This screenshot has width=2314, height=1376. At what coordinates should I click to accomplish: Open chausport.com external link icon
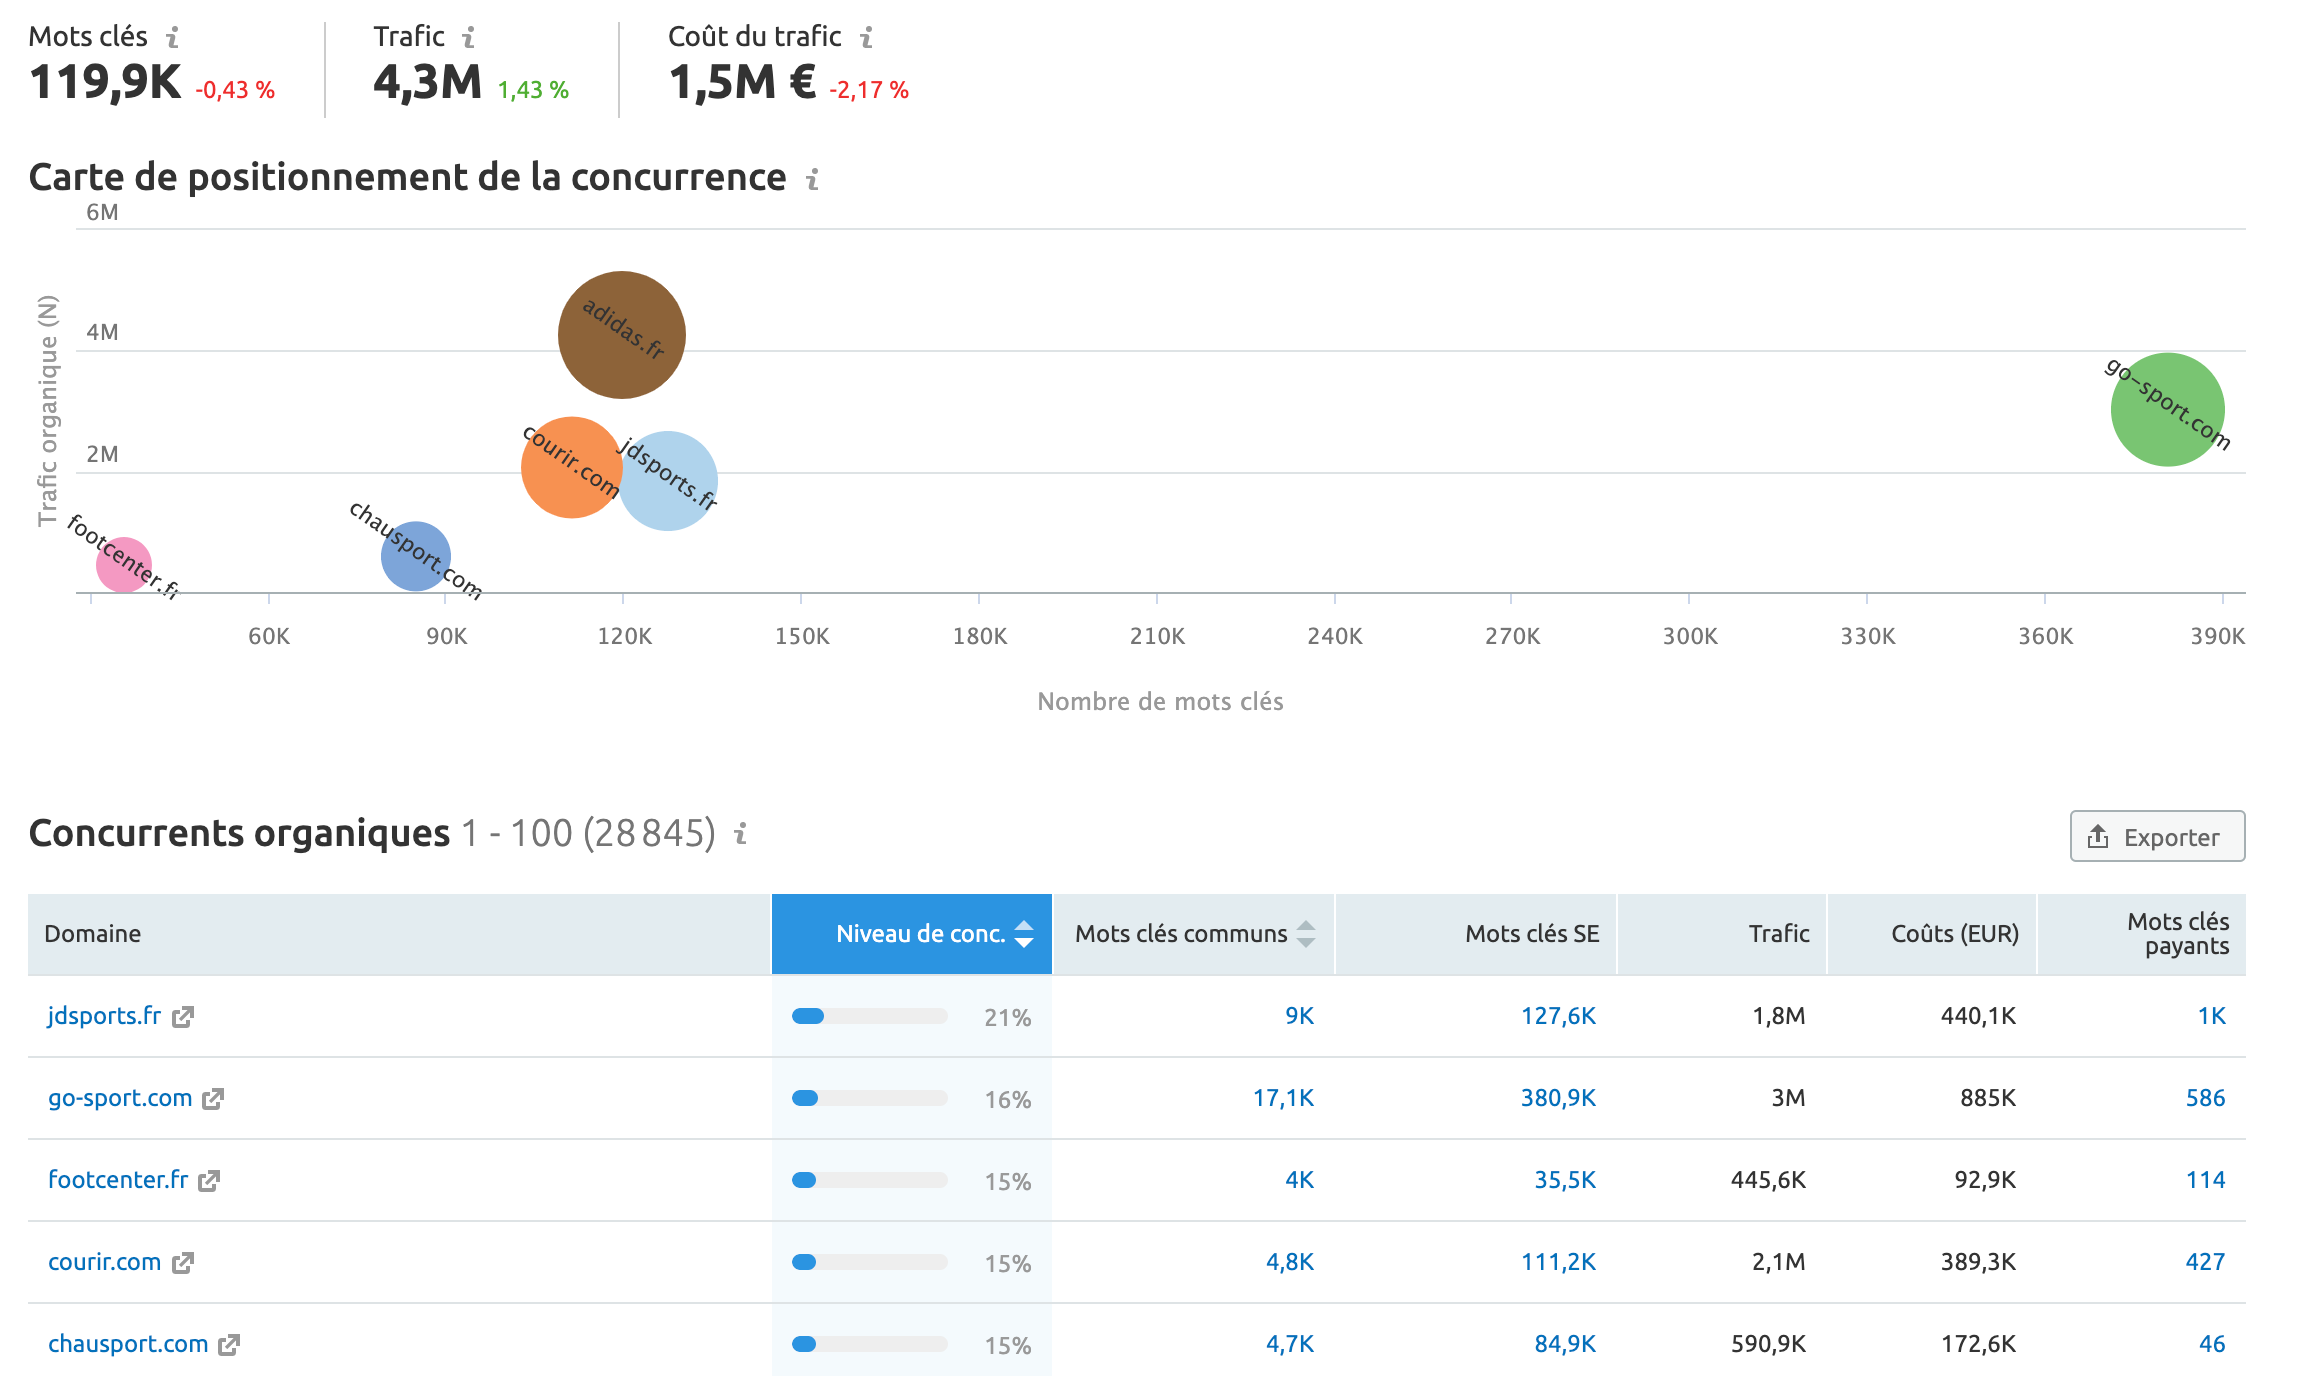pos(229,1345)
